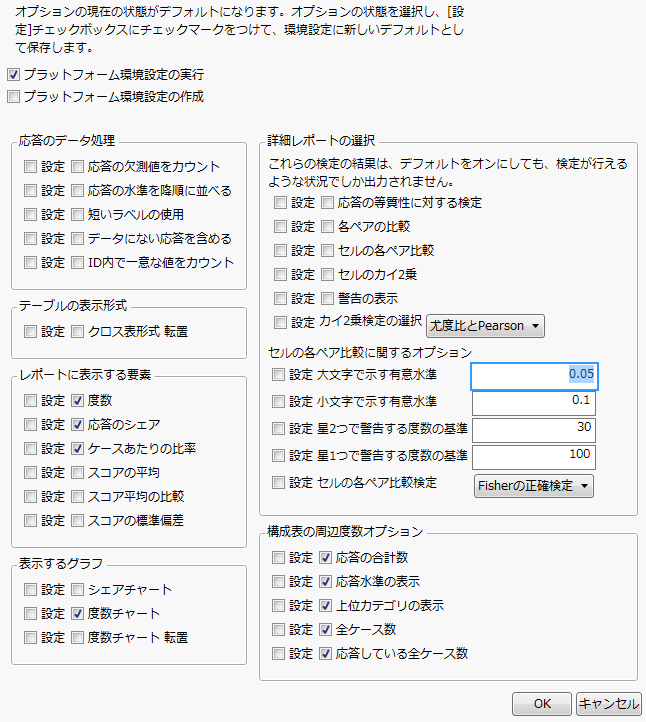Open 尤度比とPearson dropdown
646x722 pixels.
tap(486, 325)
